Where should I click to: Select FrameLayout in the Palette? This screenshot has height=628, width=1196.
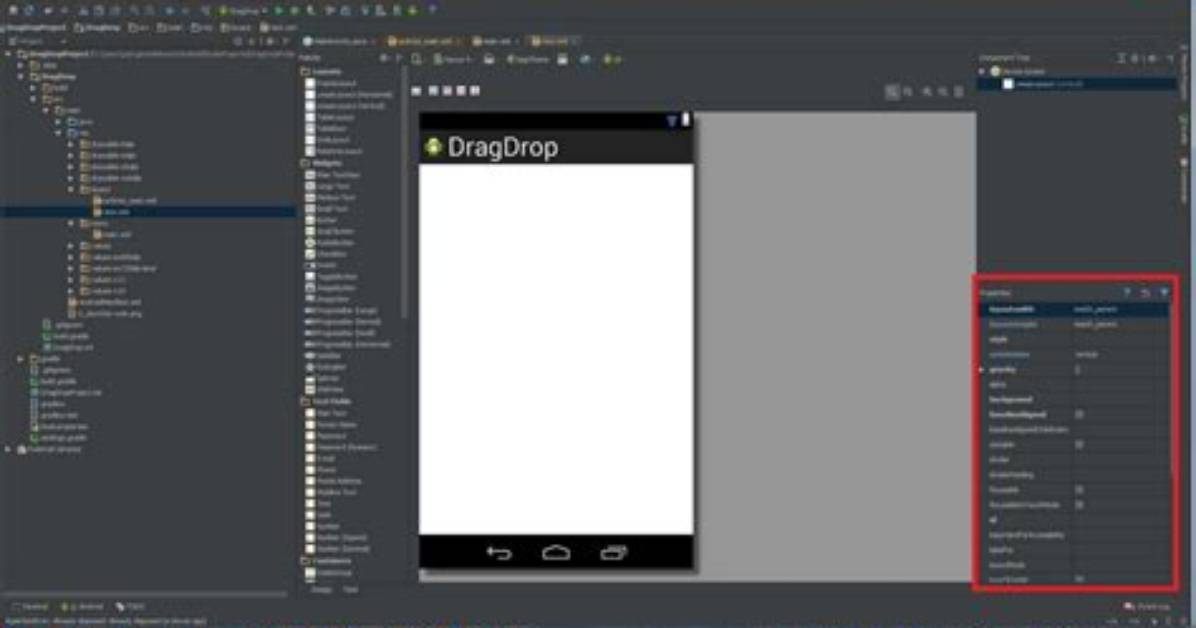[x=330, y=83]
